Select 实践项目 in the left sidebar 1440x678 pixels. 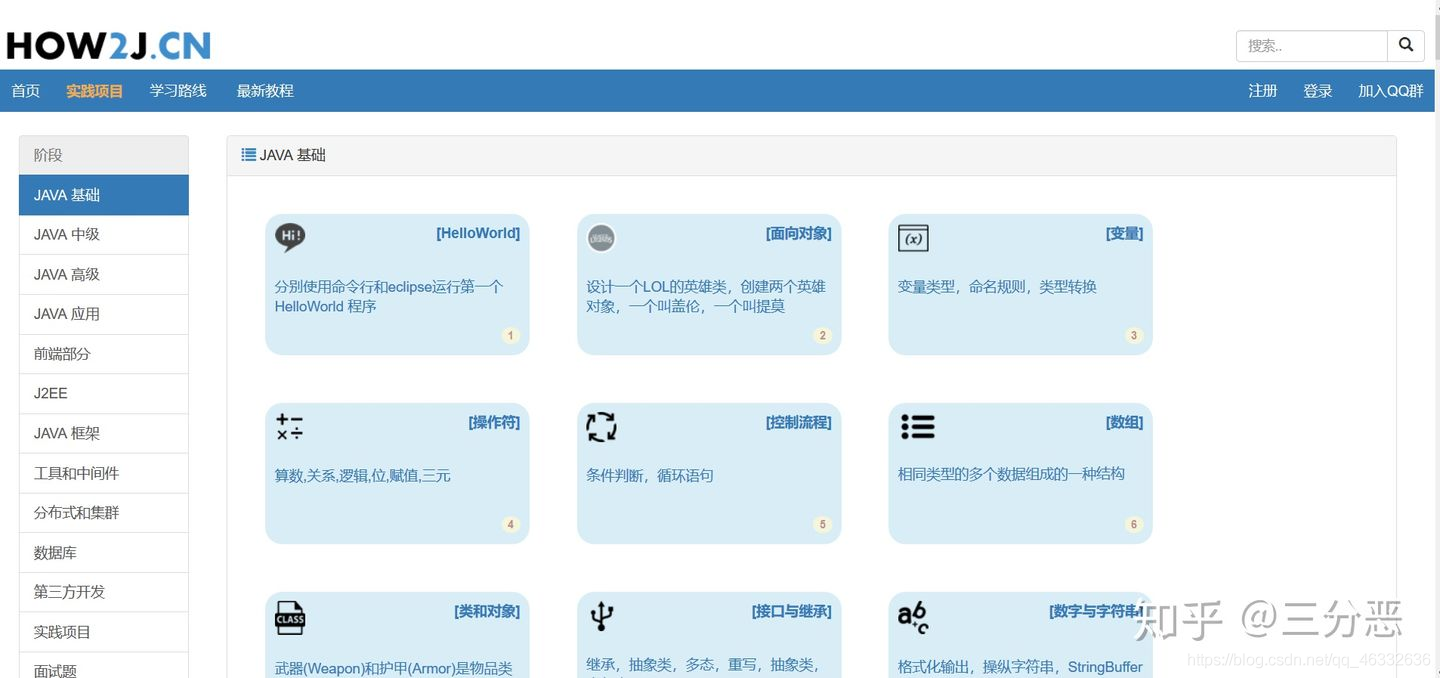pyautogui.click(x=104, y=632)
